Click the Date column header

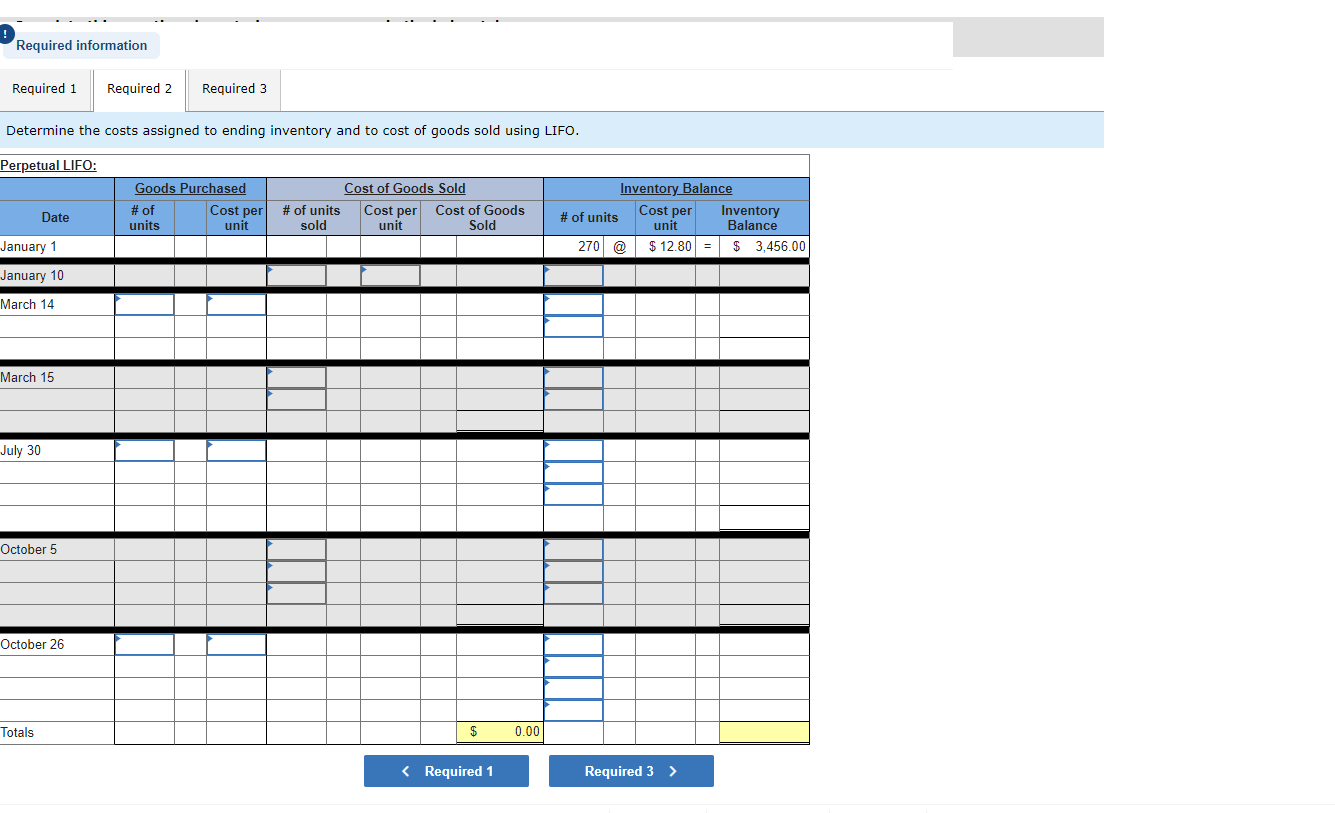coord(56,217)
